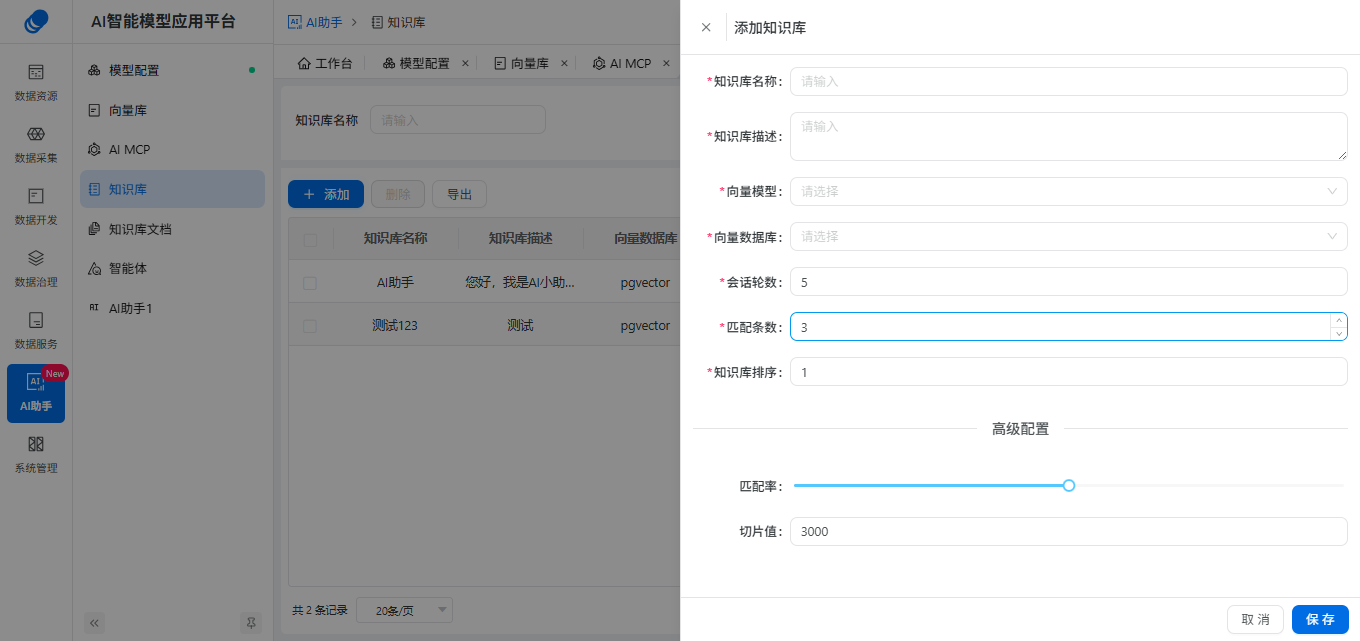Click the 导出 button
Viewport: 1360px width, 641px height.
point(460,194)
